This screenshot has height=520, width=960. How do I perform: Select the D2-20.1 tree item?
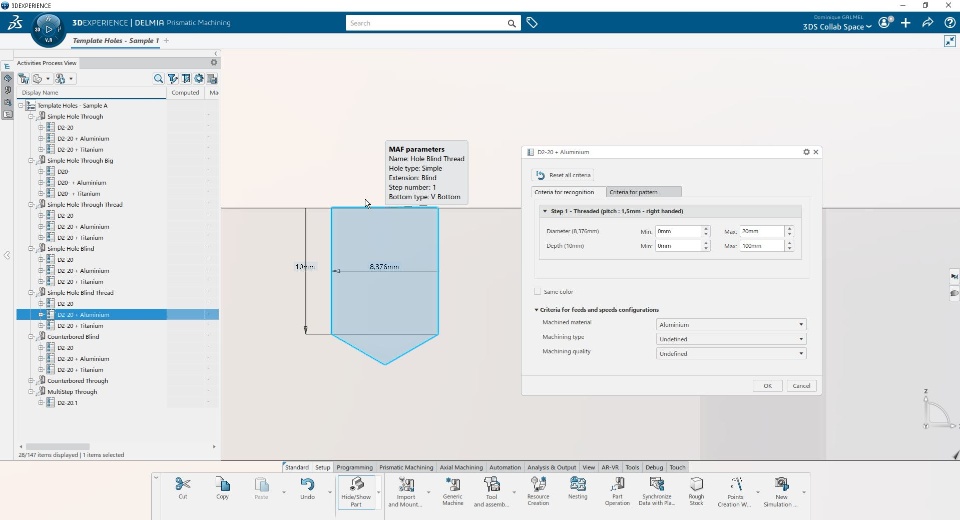(67, 403)
